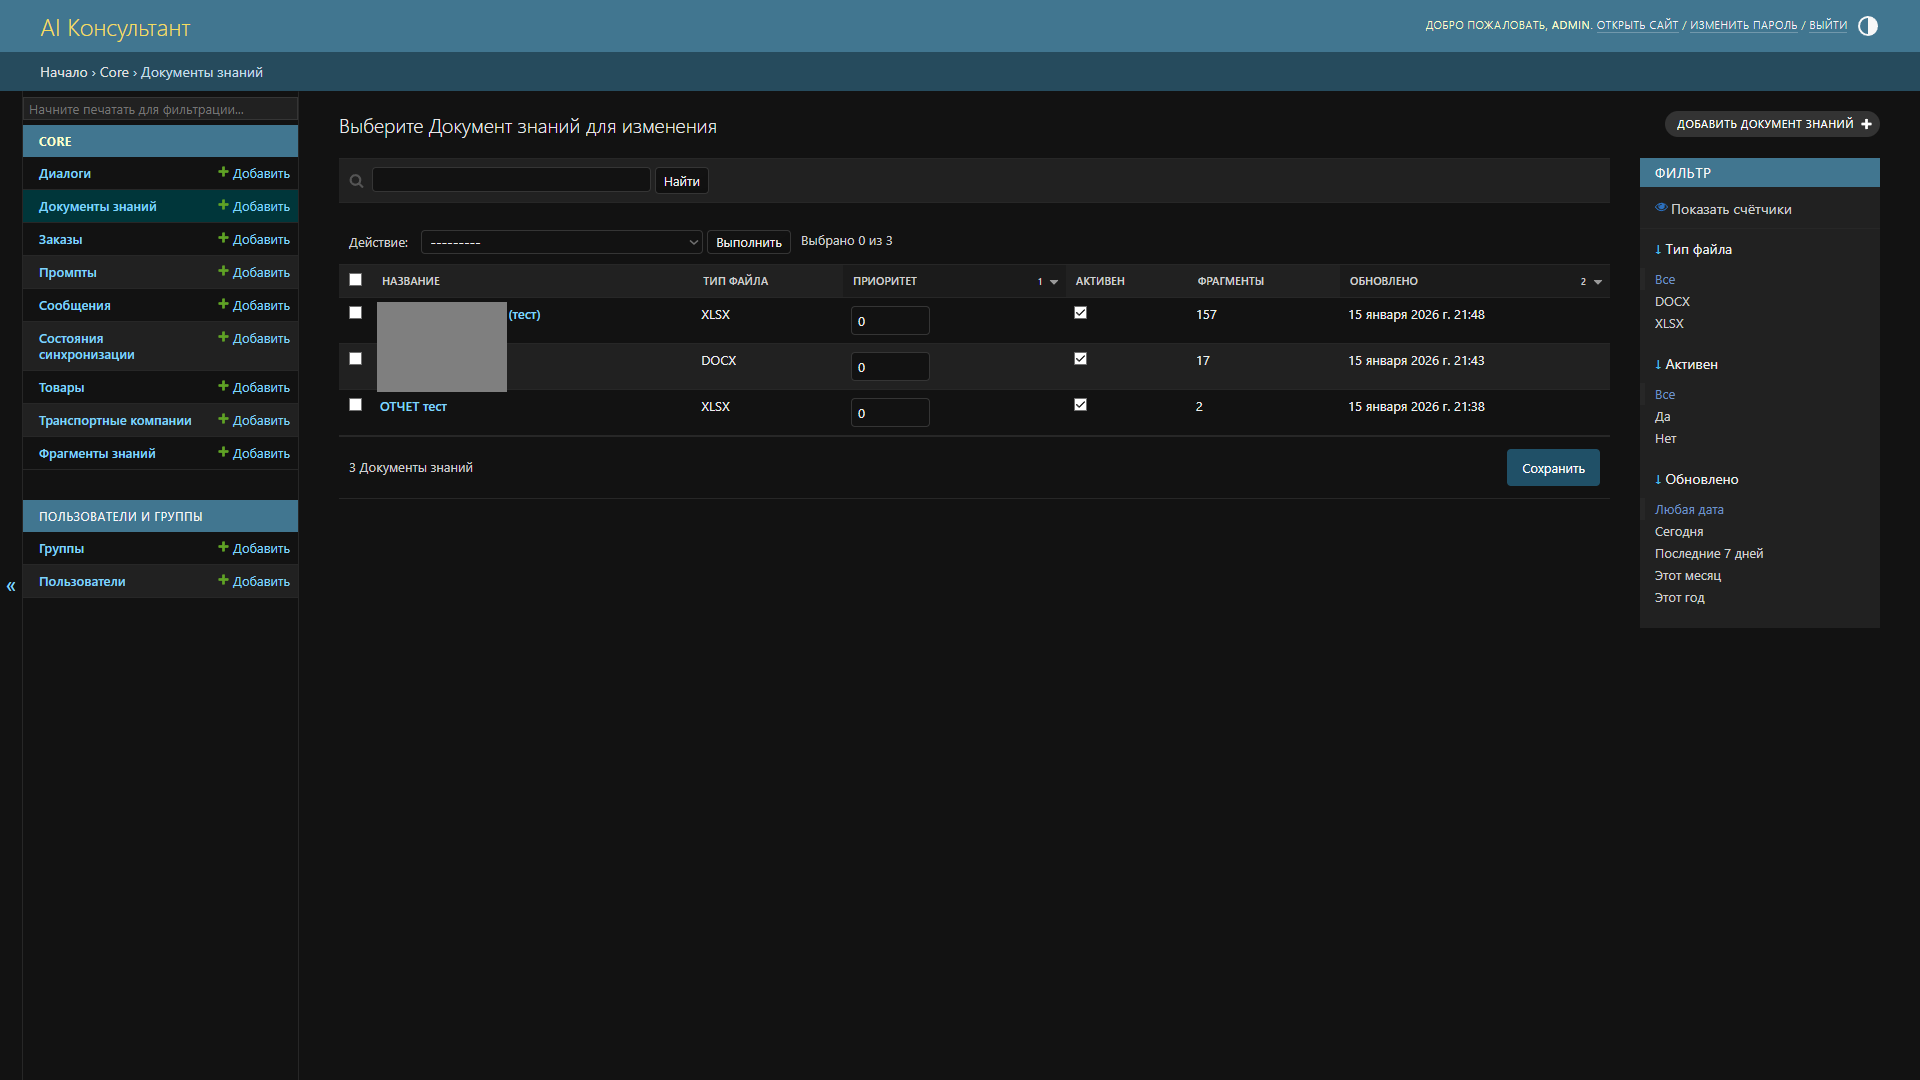Show filter counters via Показать счётчики
The height and width of the screenshot is (1080, 1920).
pos(1723,209)
